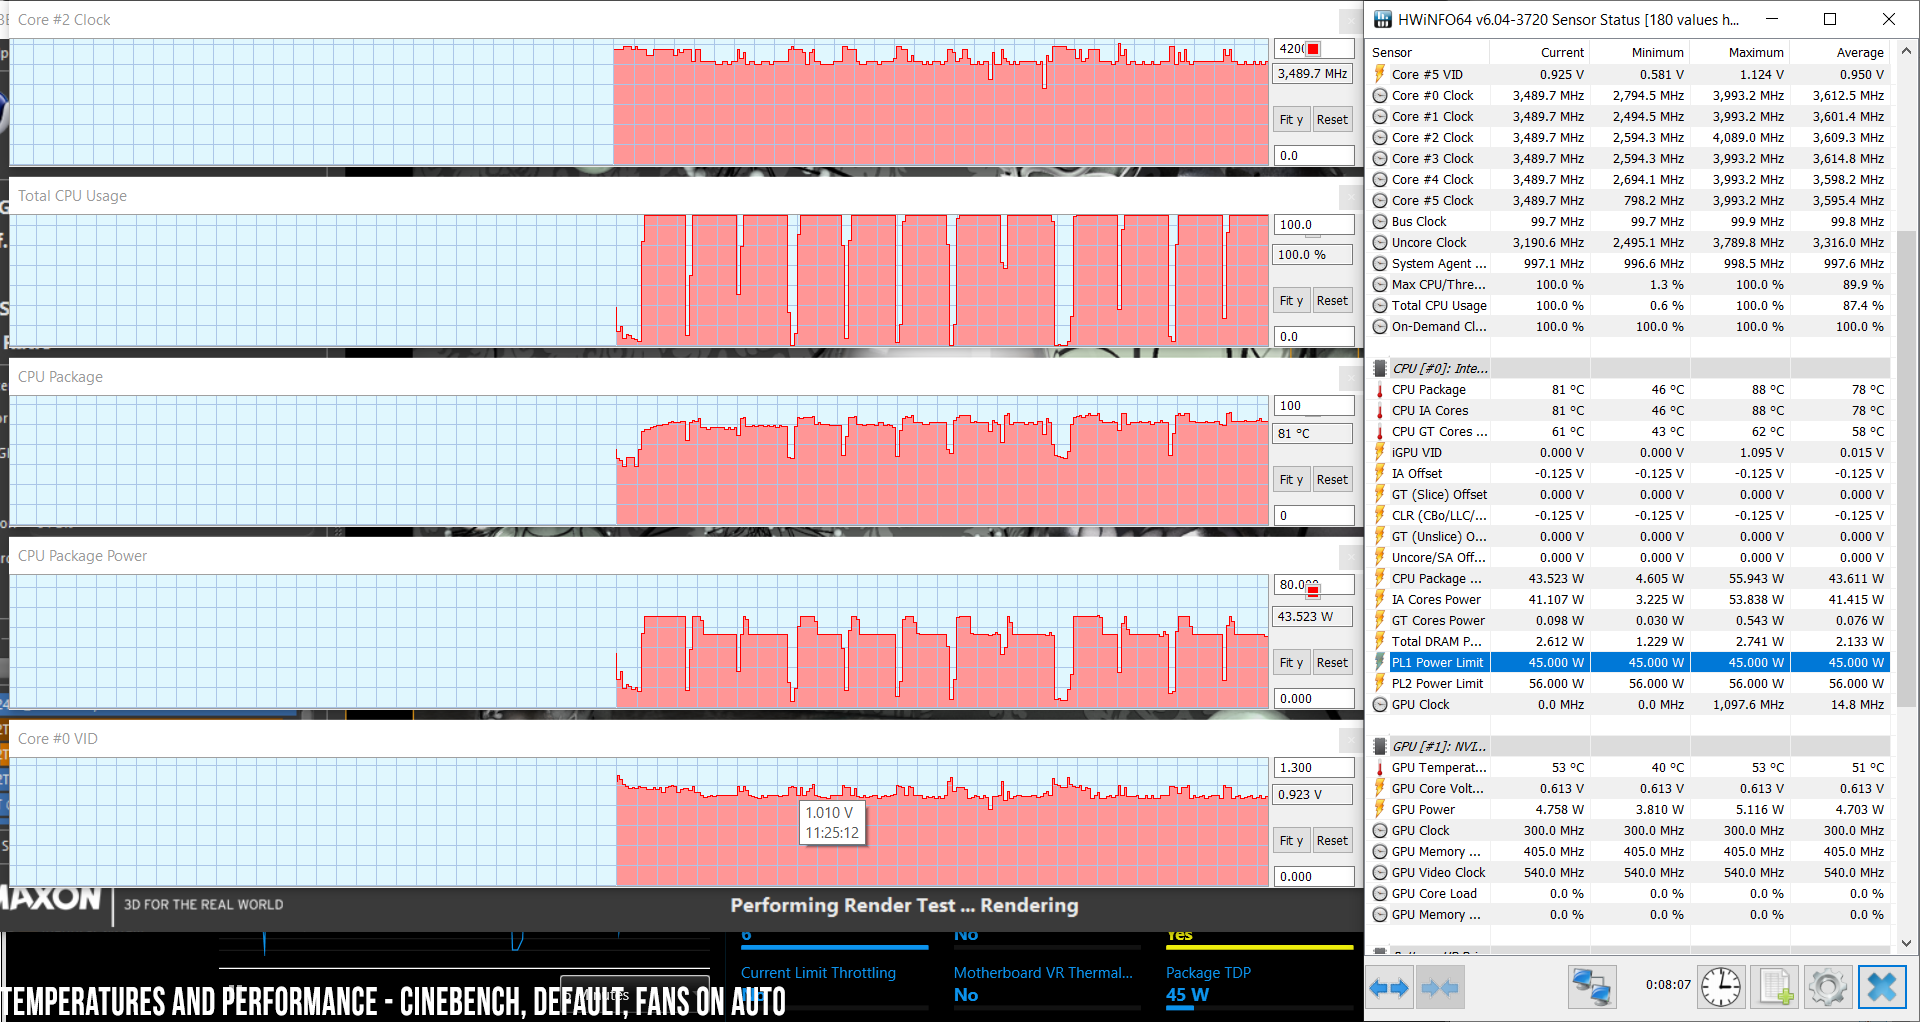This screenshot has height=1022, width=1920.
Task: Close sensor status with blue X button
Action: coord(1882,988)
